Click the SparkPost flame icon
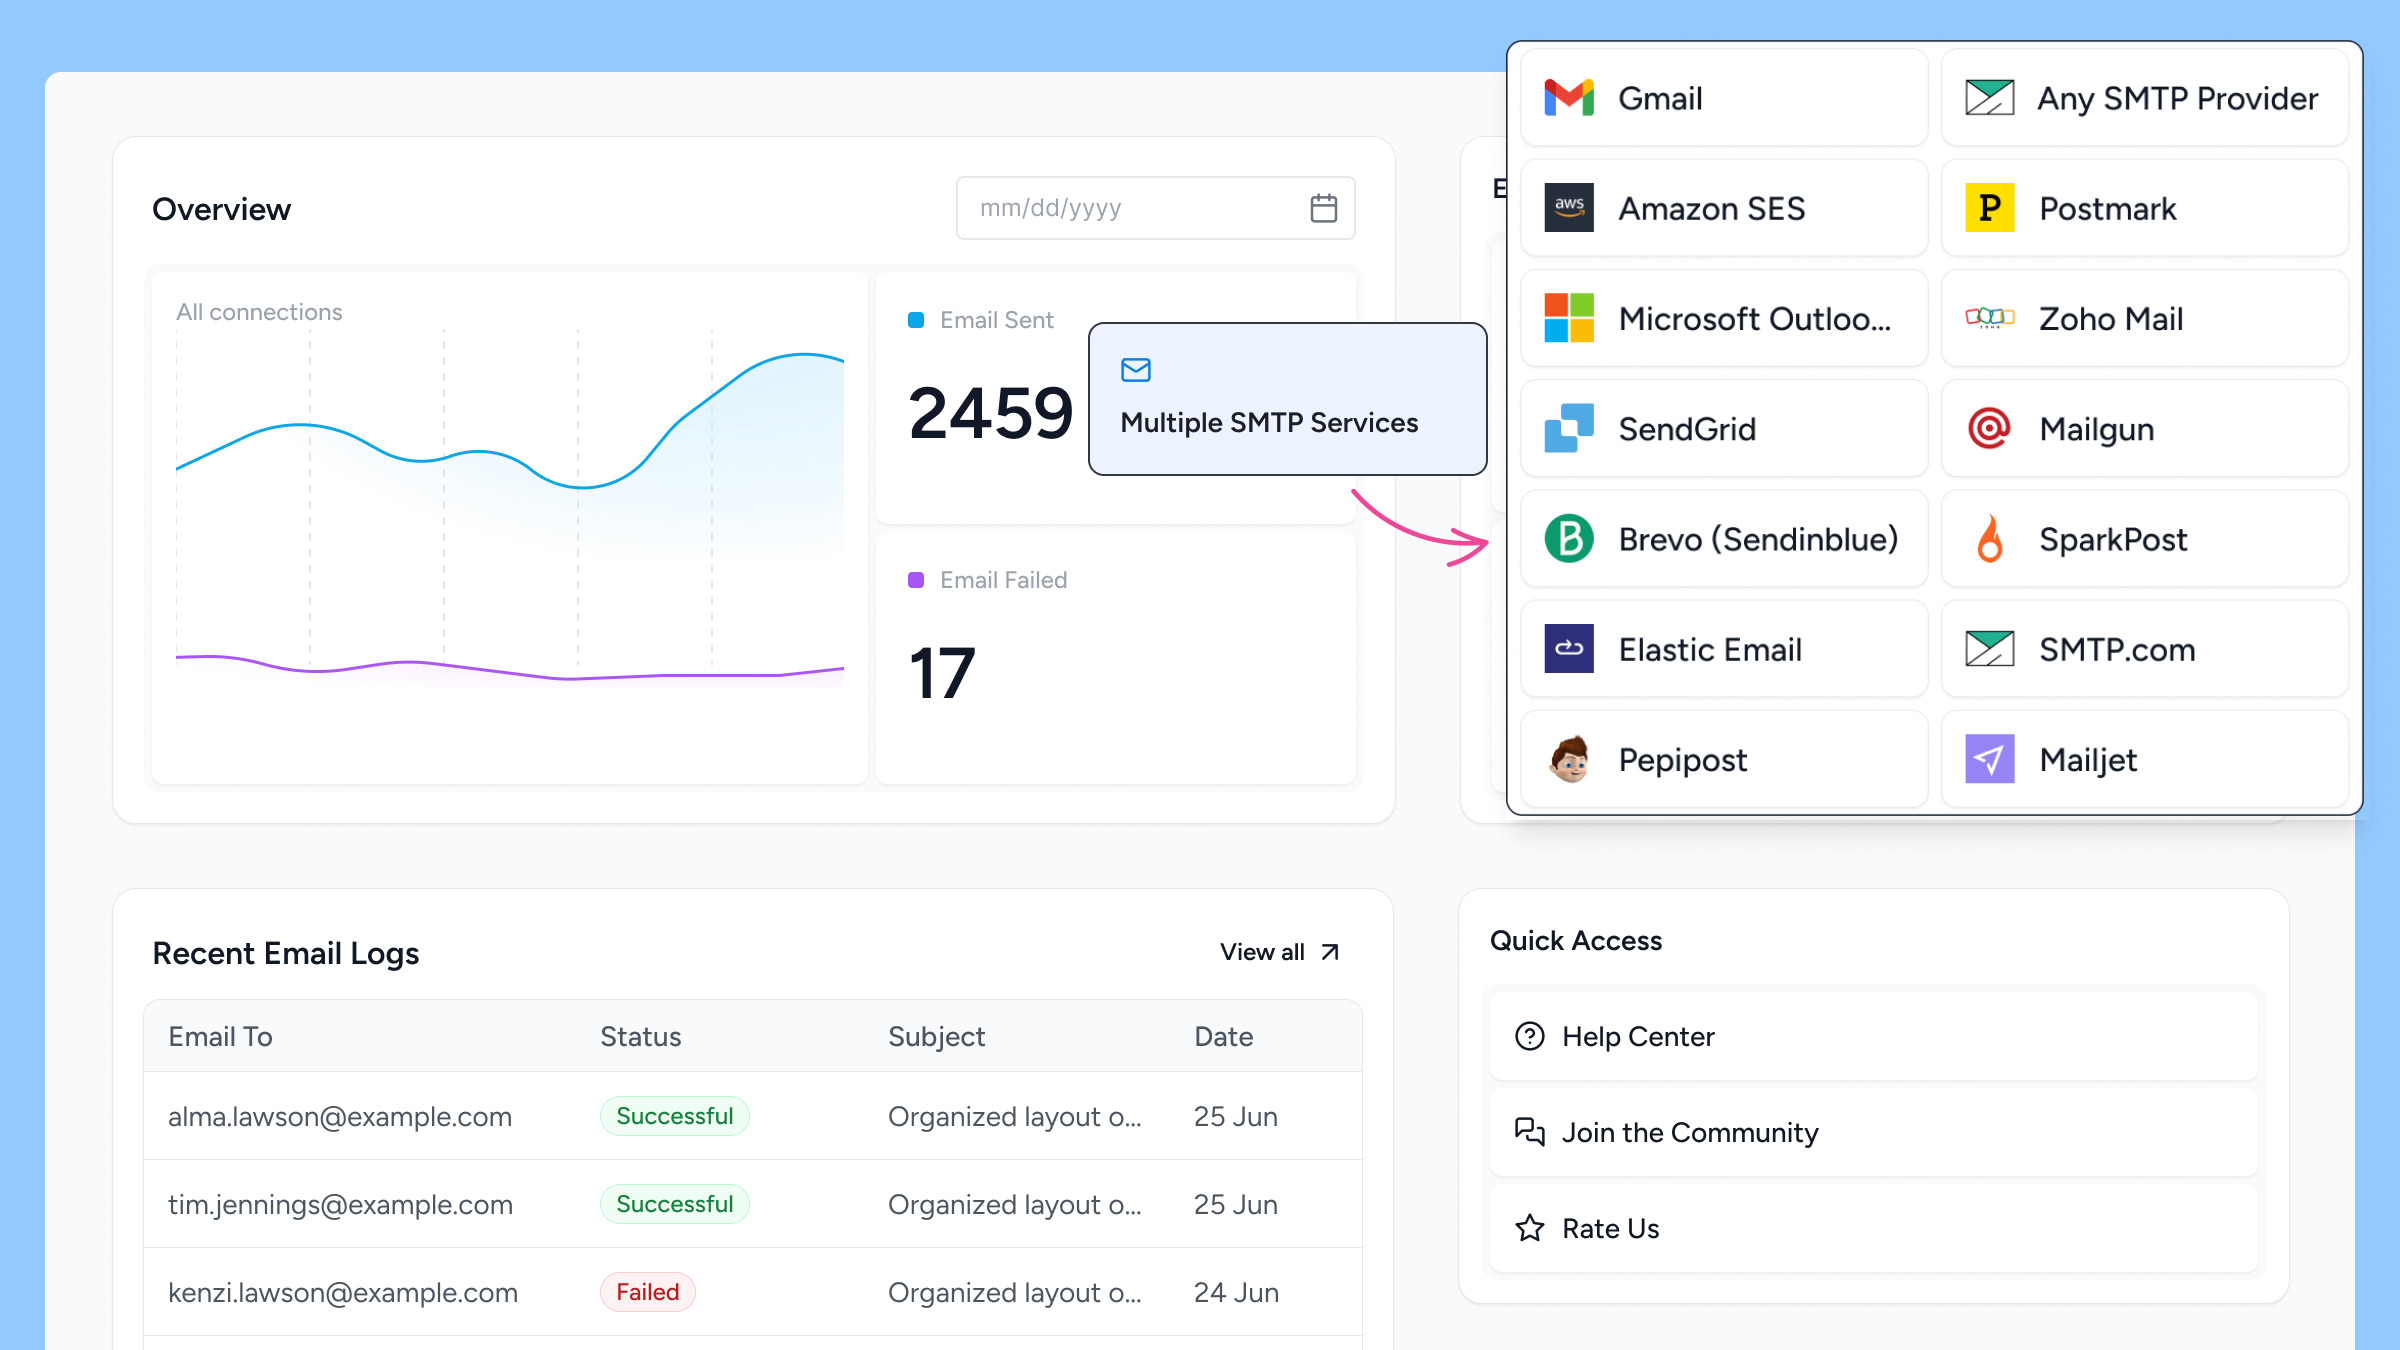The image size is (2400, 1350). pyautogui.click(x=1990, y=538)
